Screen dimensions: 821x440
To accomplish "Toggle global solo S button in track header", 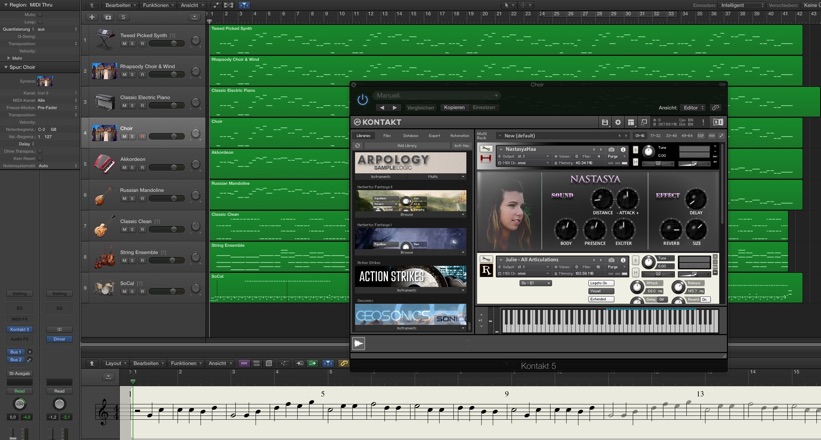I will tap(123, 17).
